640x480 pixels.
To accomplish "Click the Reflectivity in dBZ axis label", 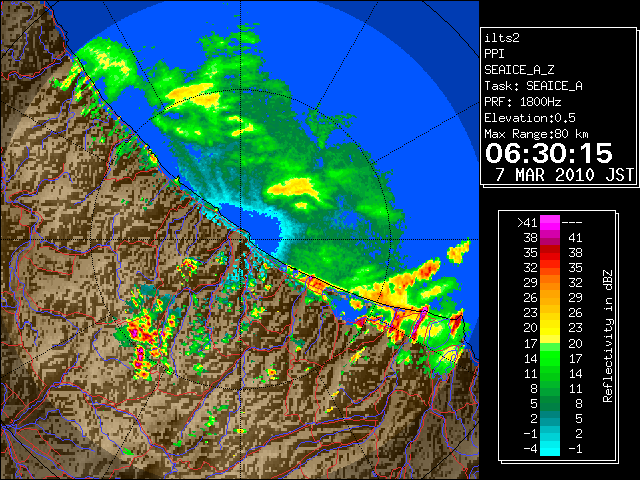I will pos(608,336).
